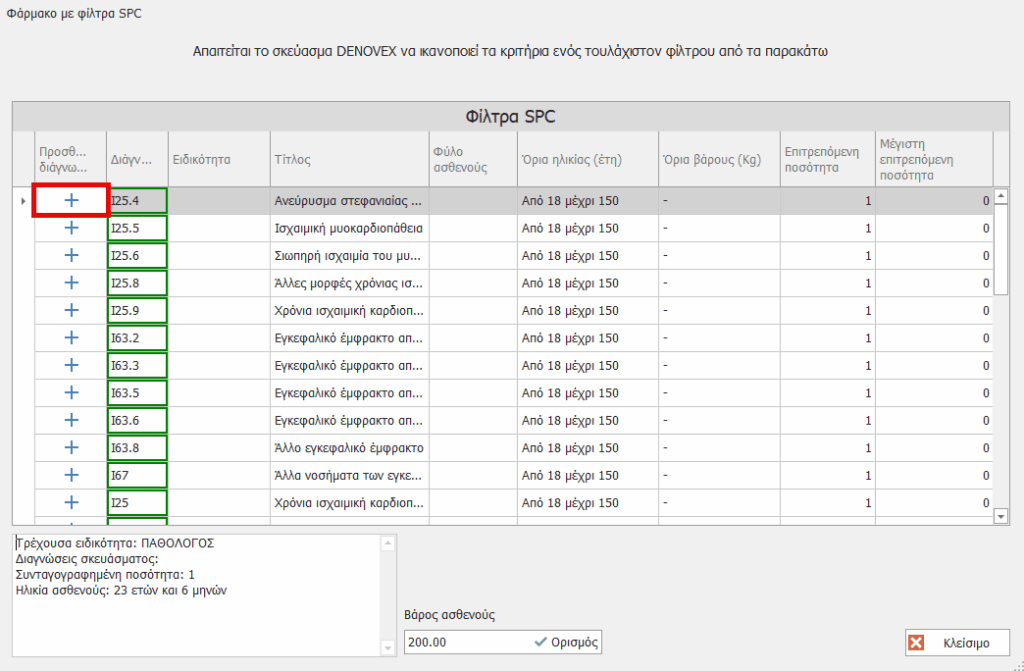The width and height of the screenshot is (1024, 671).
Task: Add diagnosis I63.2 with the plus icon
Action: coord(71,338)
